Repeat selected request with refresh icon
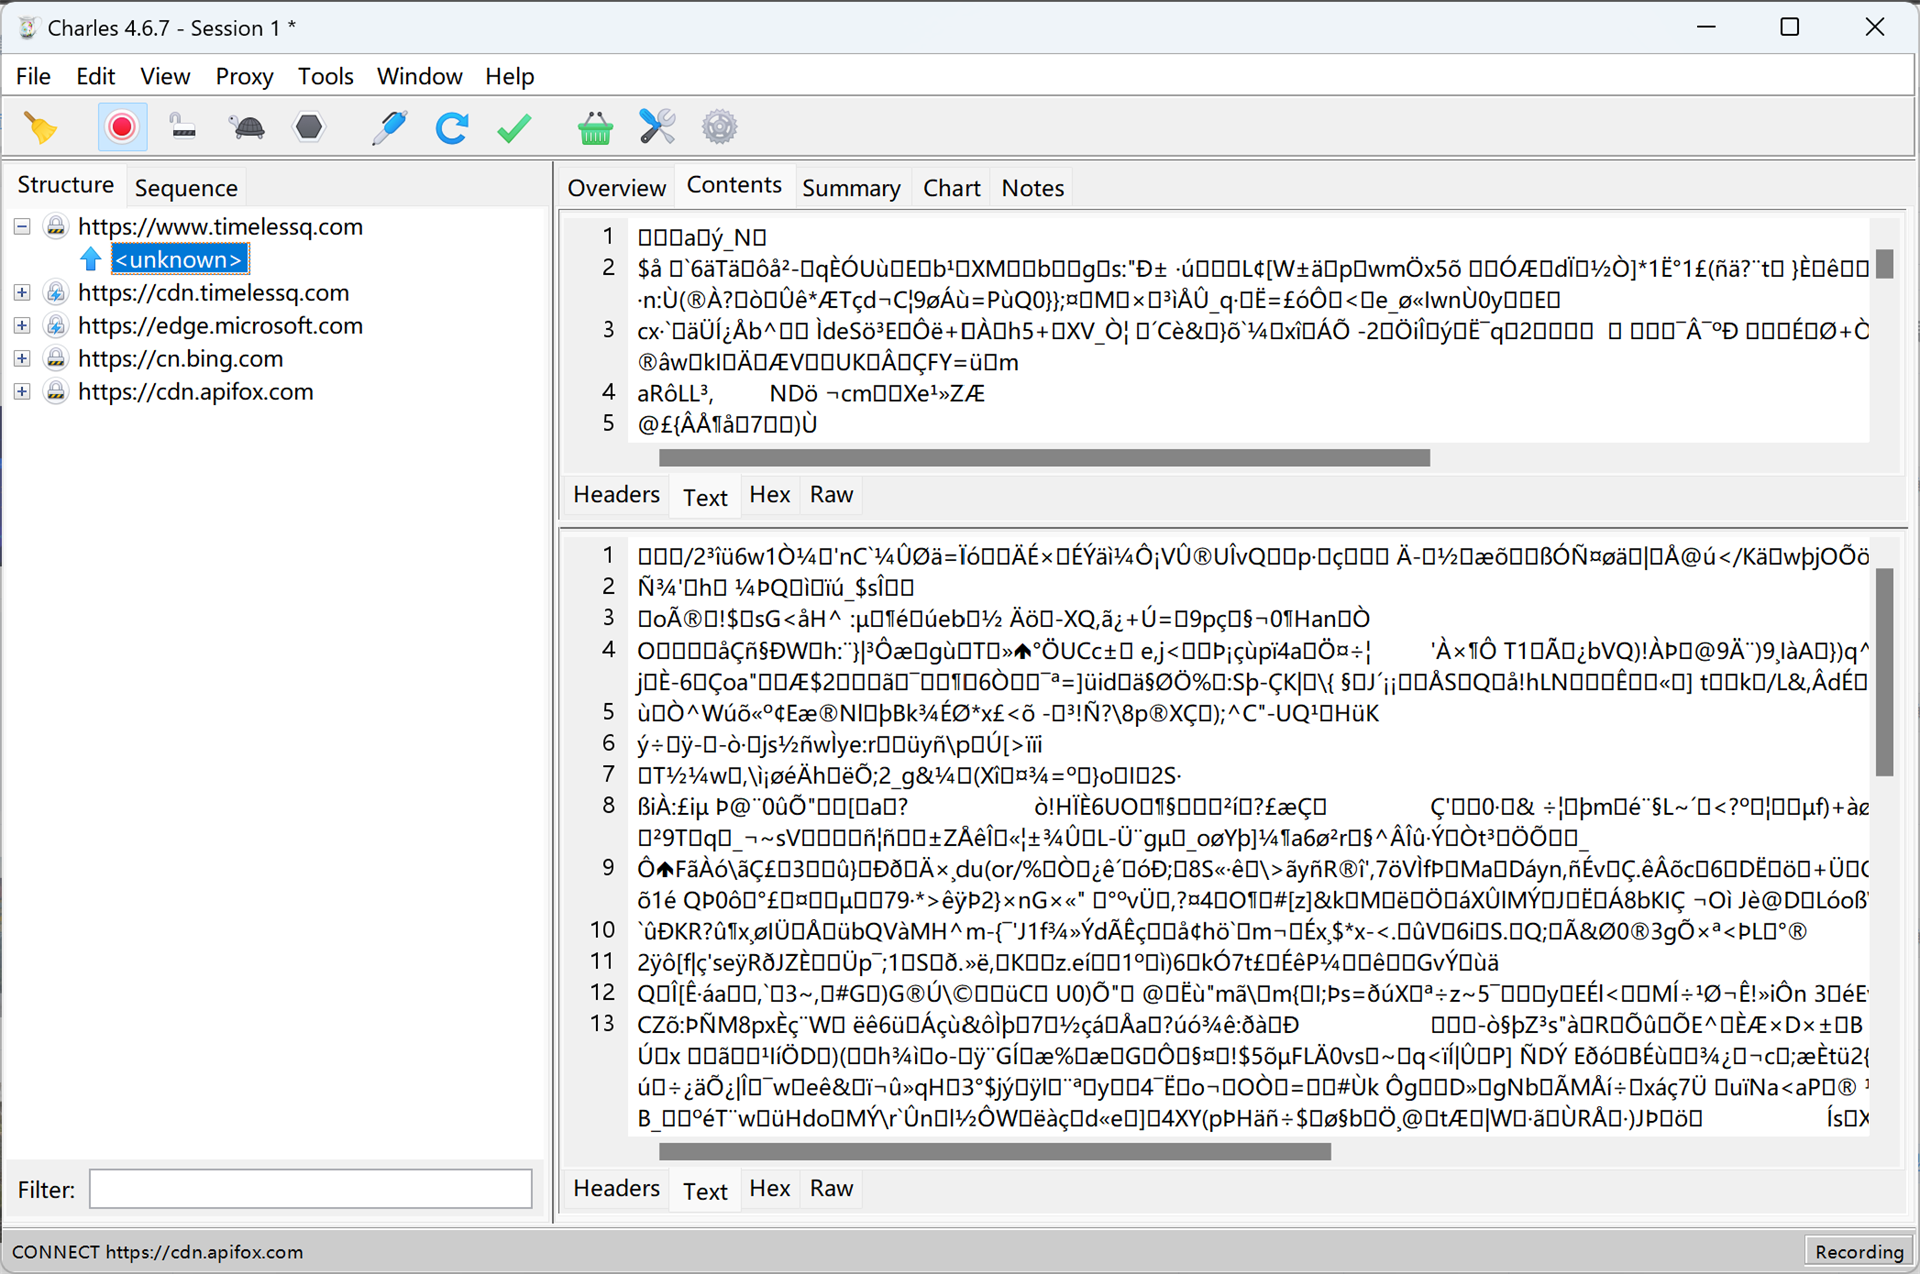Image resolution: width=1920 pixels, height=1274 pixels. tap(452, 128)
